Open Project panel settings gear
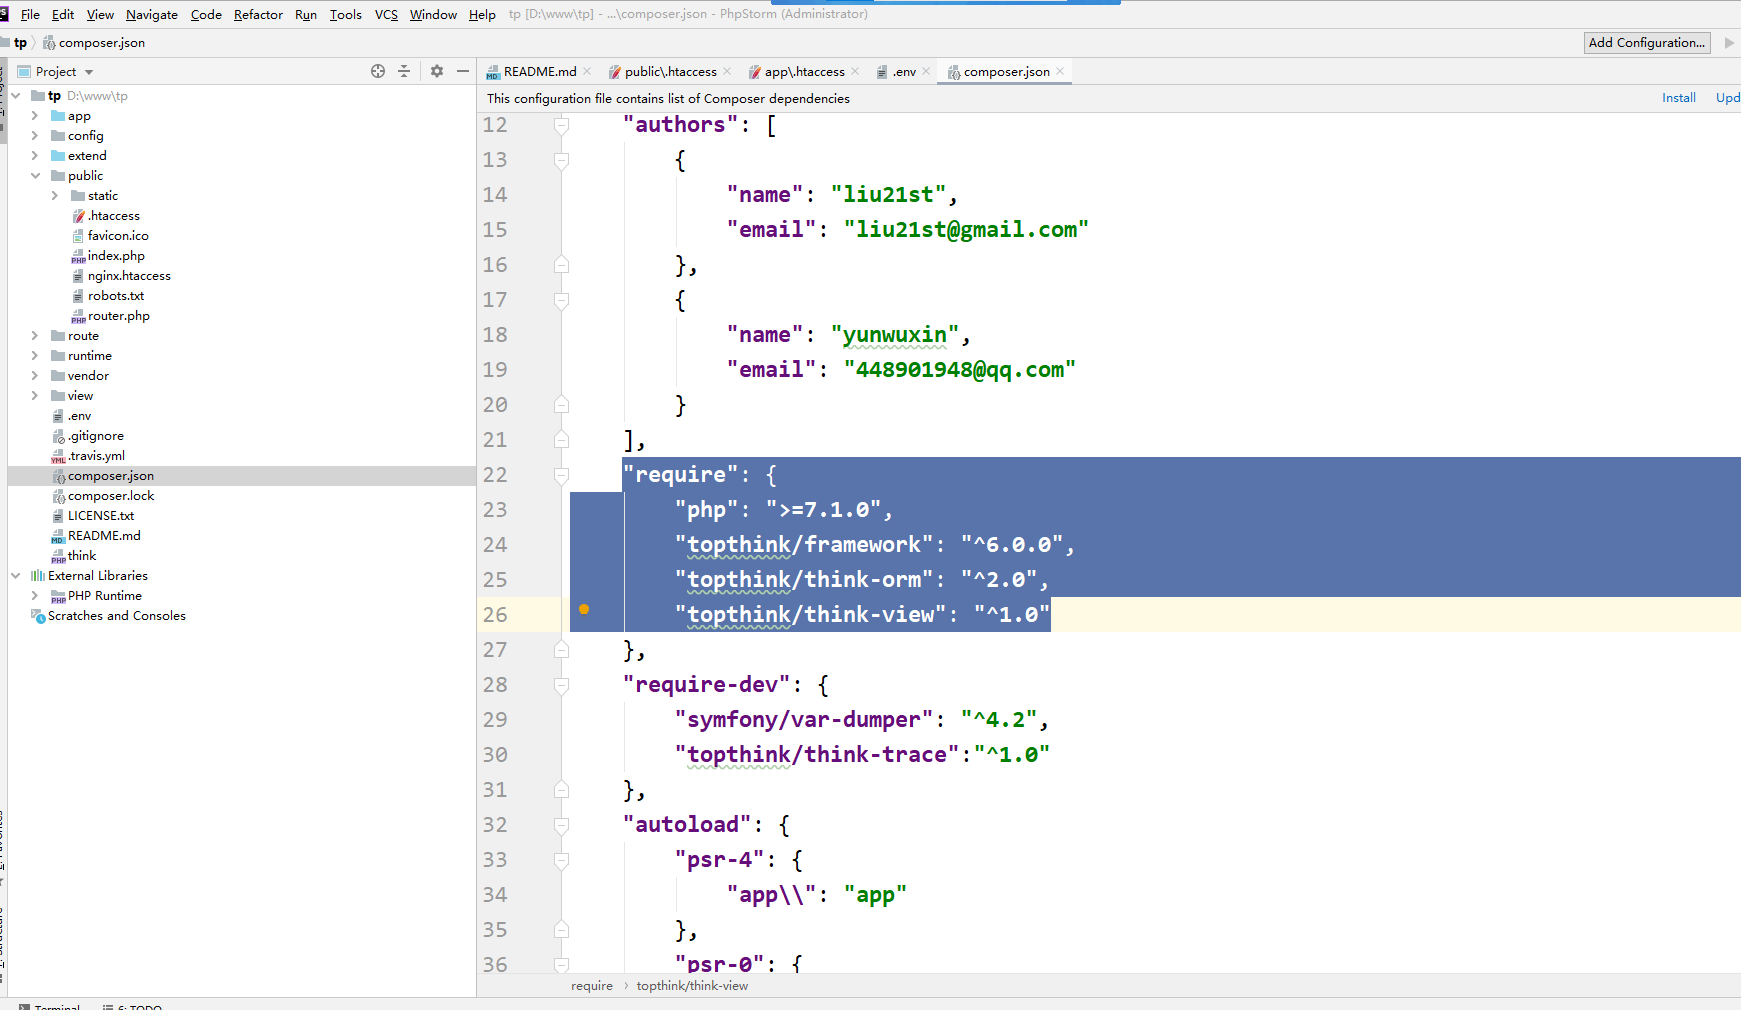Viewport: 1741px width, 1010px height. pyautogui.click(x=437, y=71)
